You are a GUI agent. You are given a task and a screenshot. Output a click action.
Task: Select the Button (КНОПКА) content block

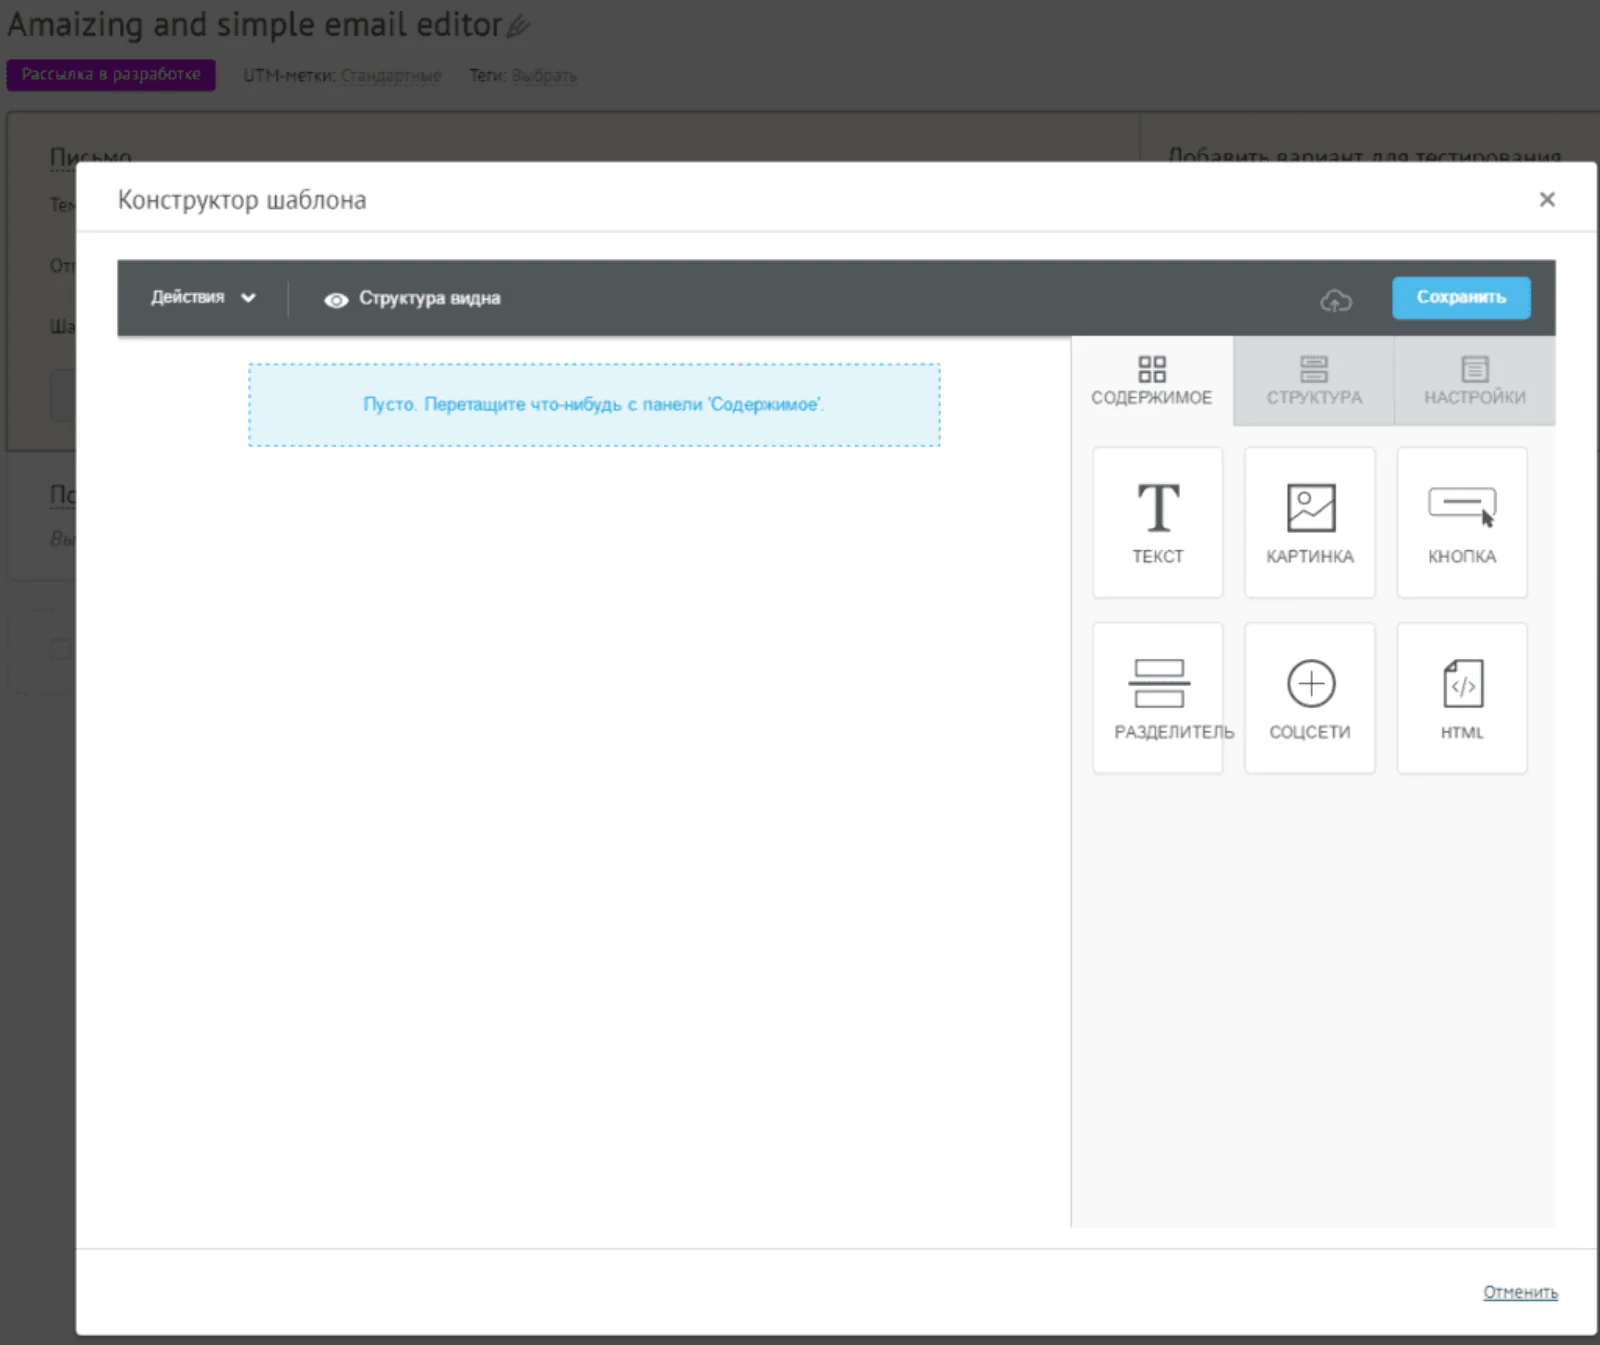click(1461, 522)
